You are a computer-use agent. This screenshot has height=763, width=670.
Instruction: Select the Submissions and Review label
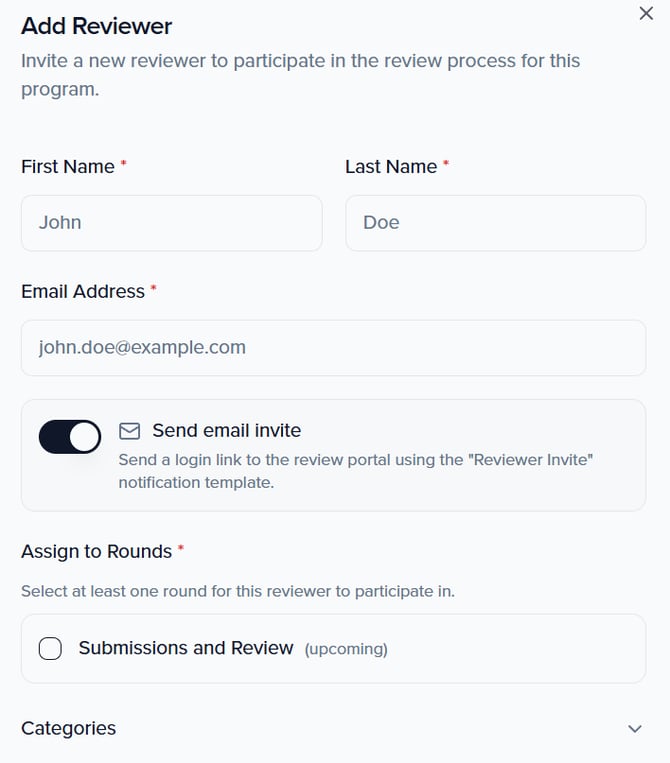pos(186,648)
